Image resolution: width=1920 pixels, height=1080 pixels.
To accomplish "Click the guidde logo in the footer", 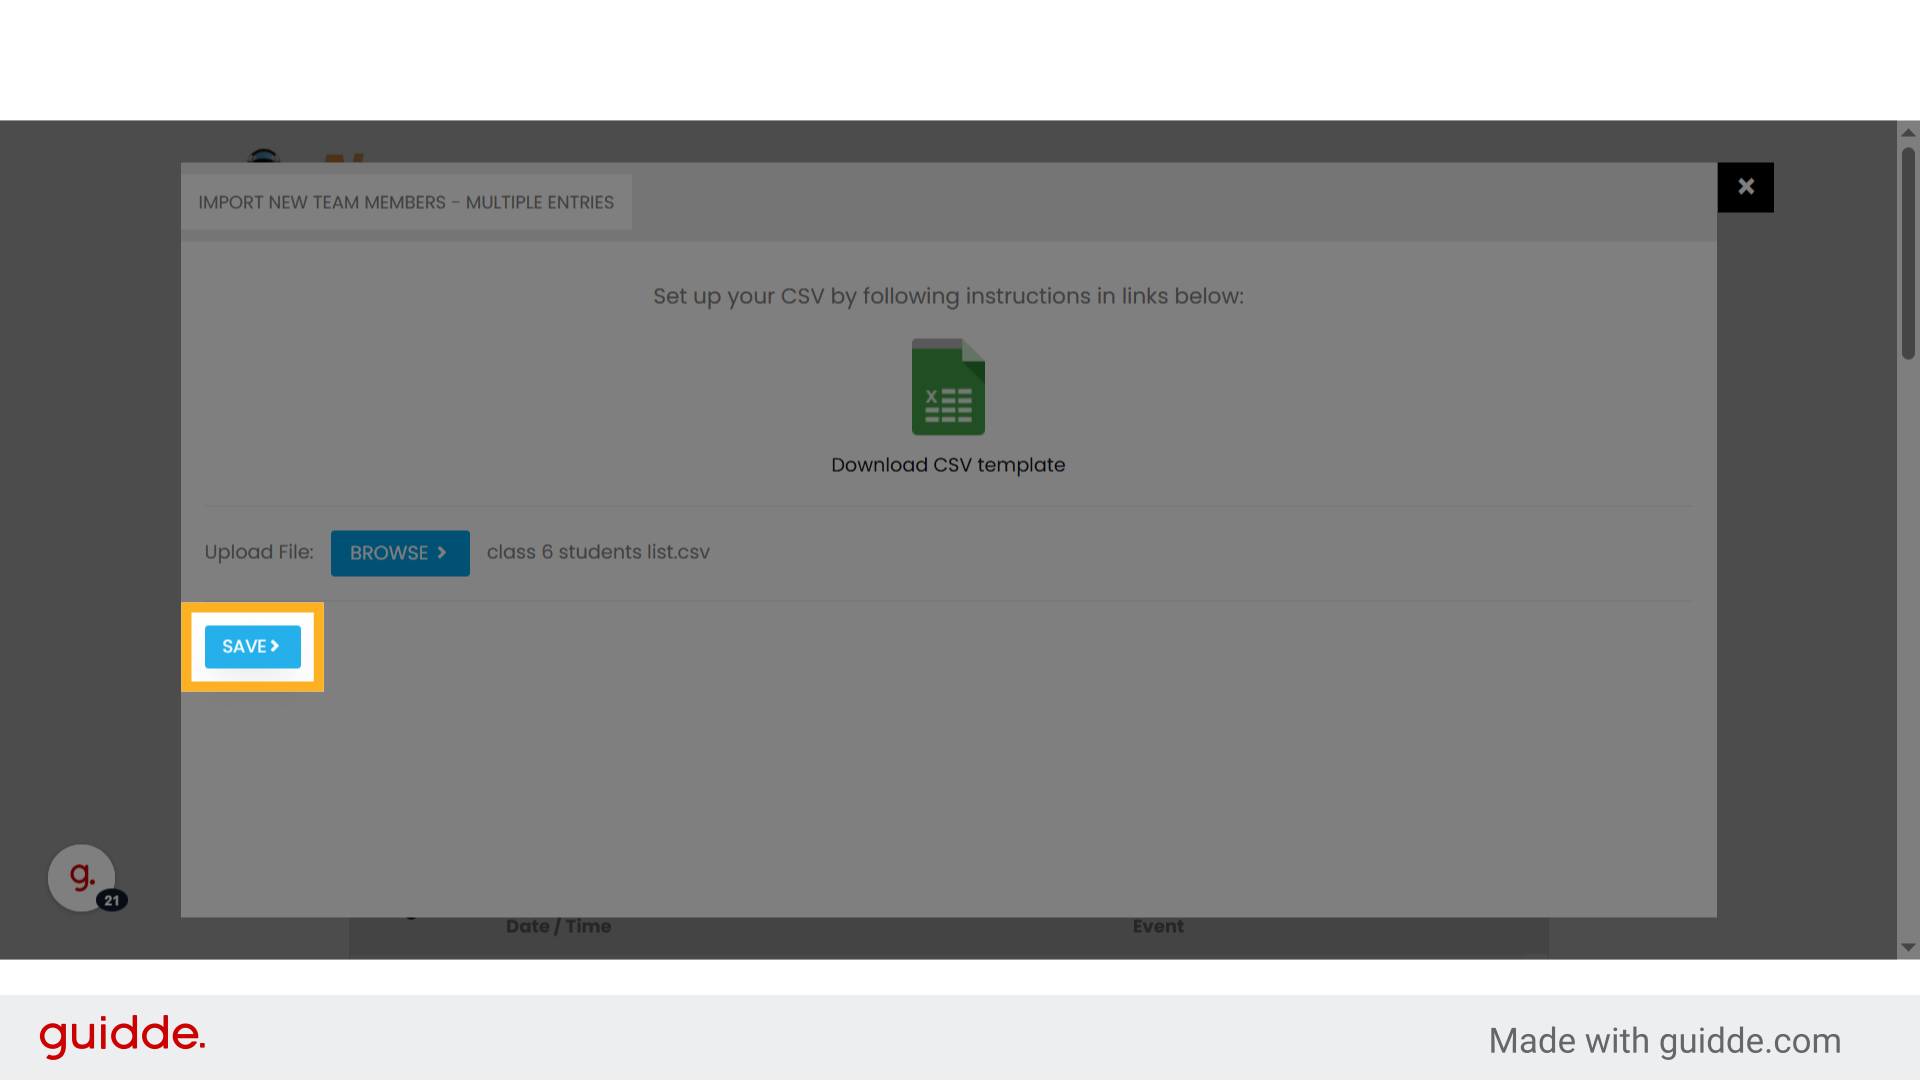I will tap(122, 1035).
